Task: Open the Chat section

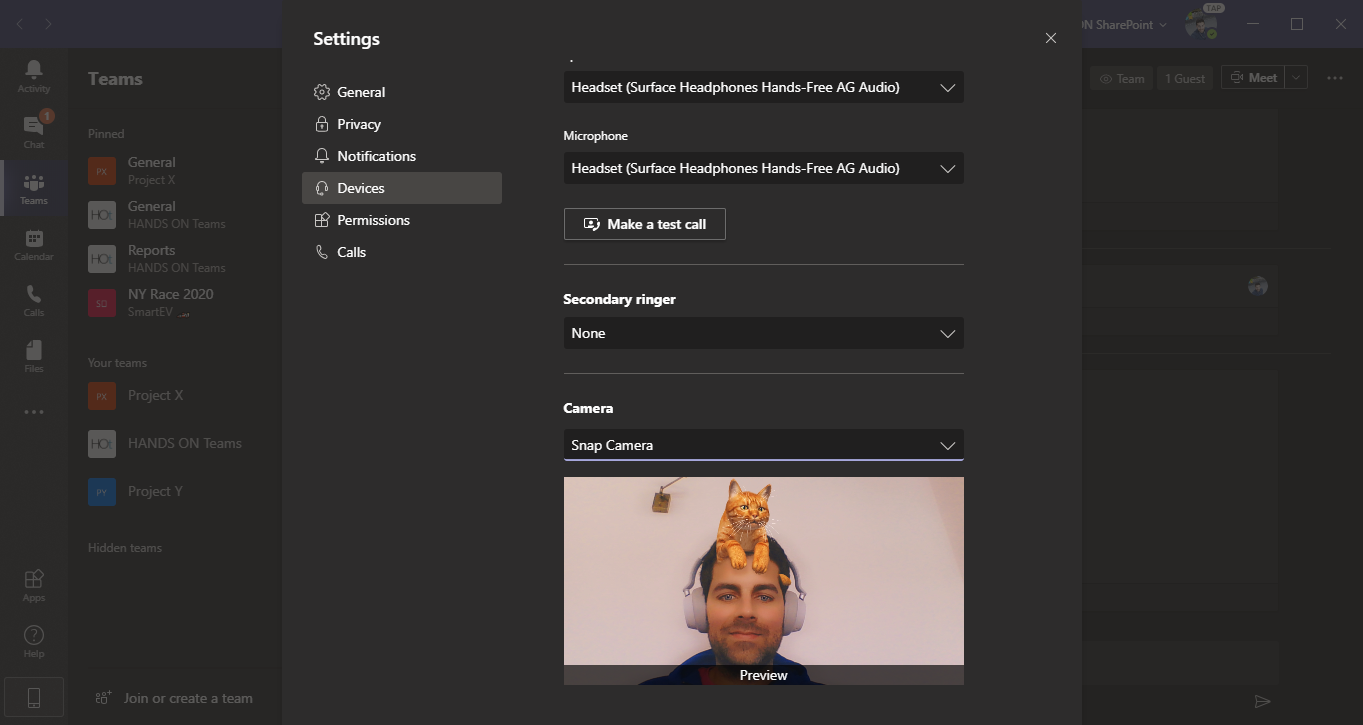Action: [33, 131]
